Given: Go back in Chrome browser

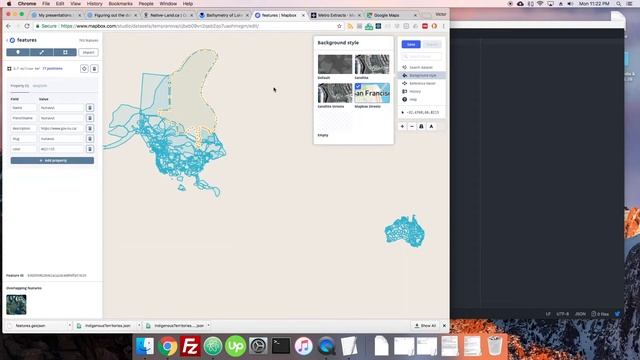Looking at the screenshot, I should point(9,26).
